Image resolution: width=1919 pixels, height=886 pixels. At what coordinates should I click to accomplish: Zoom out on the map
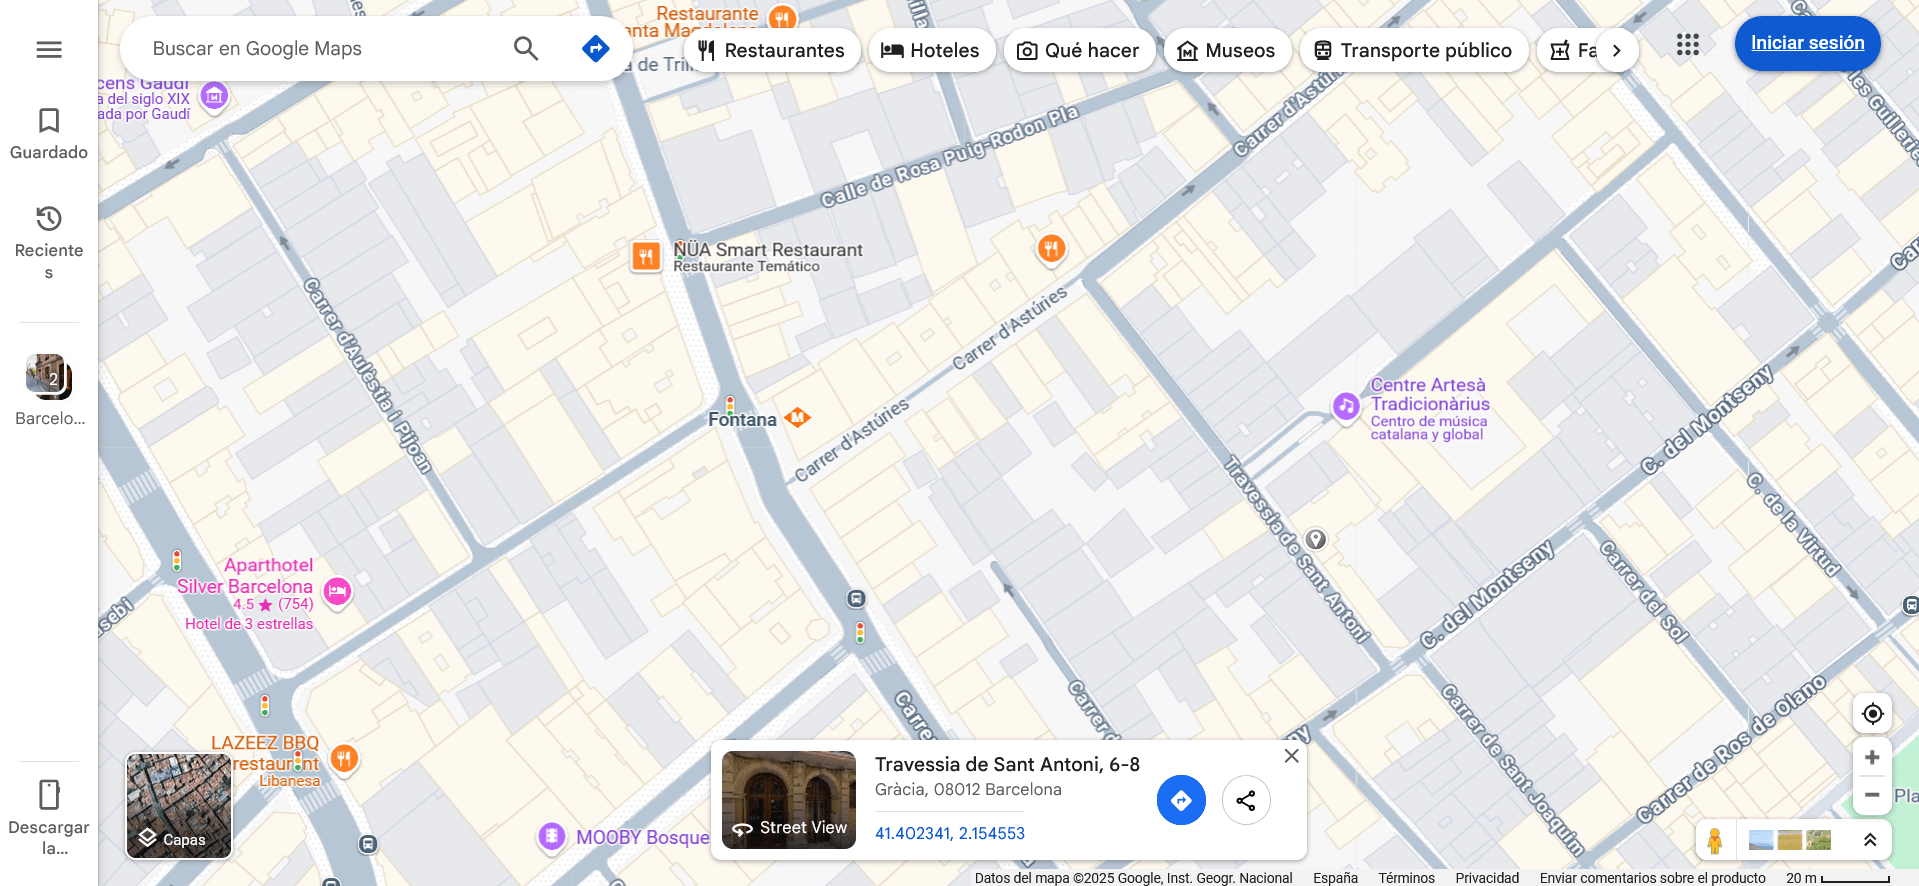click(1872, 795)
